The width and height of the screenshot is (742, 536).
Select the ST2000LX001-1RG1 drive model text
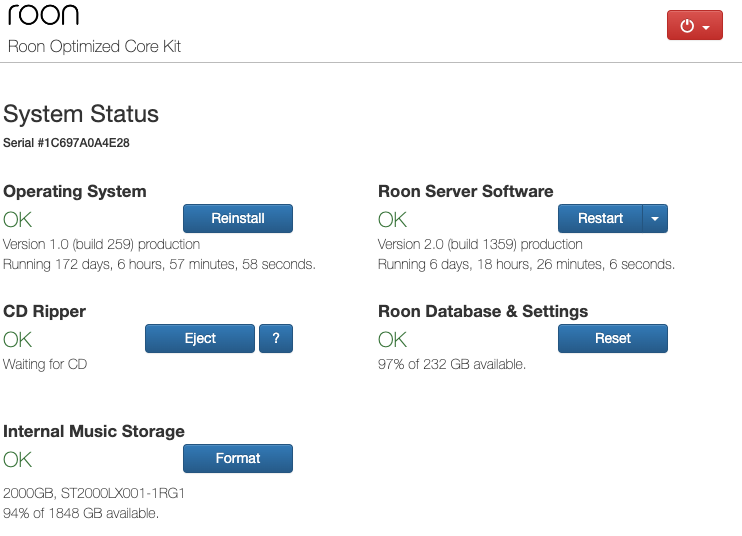tap(123, 493)
